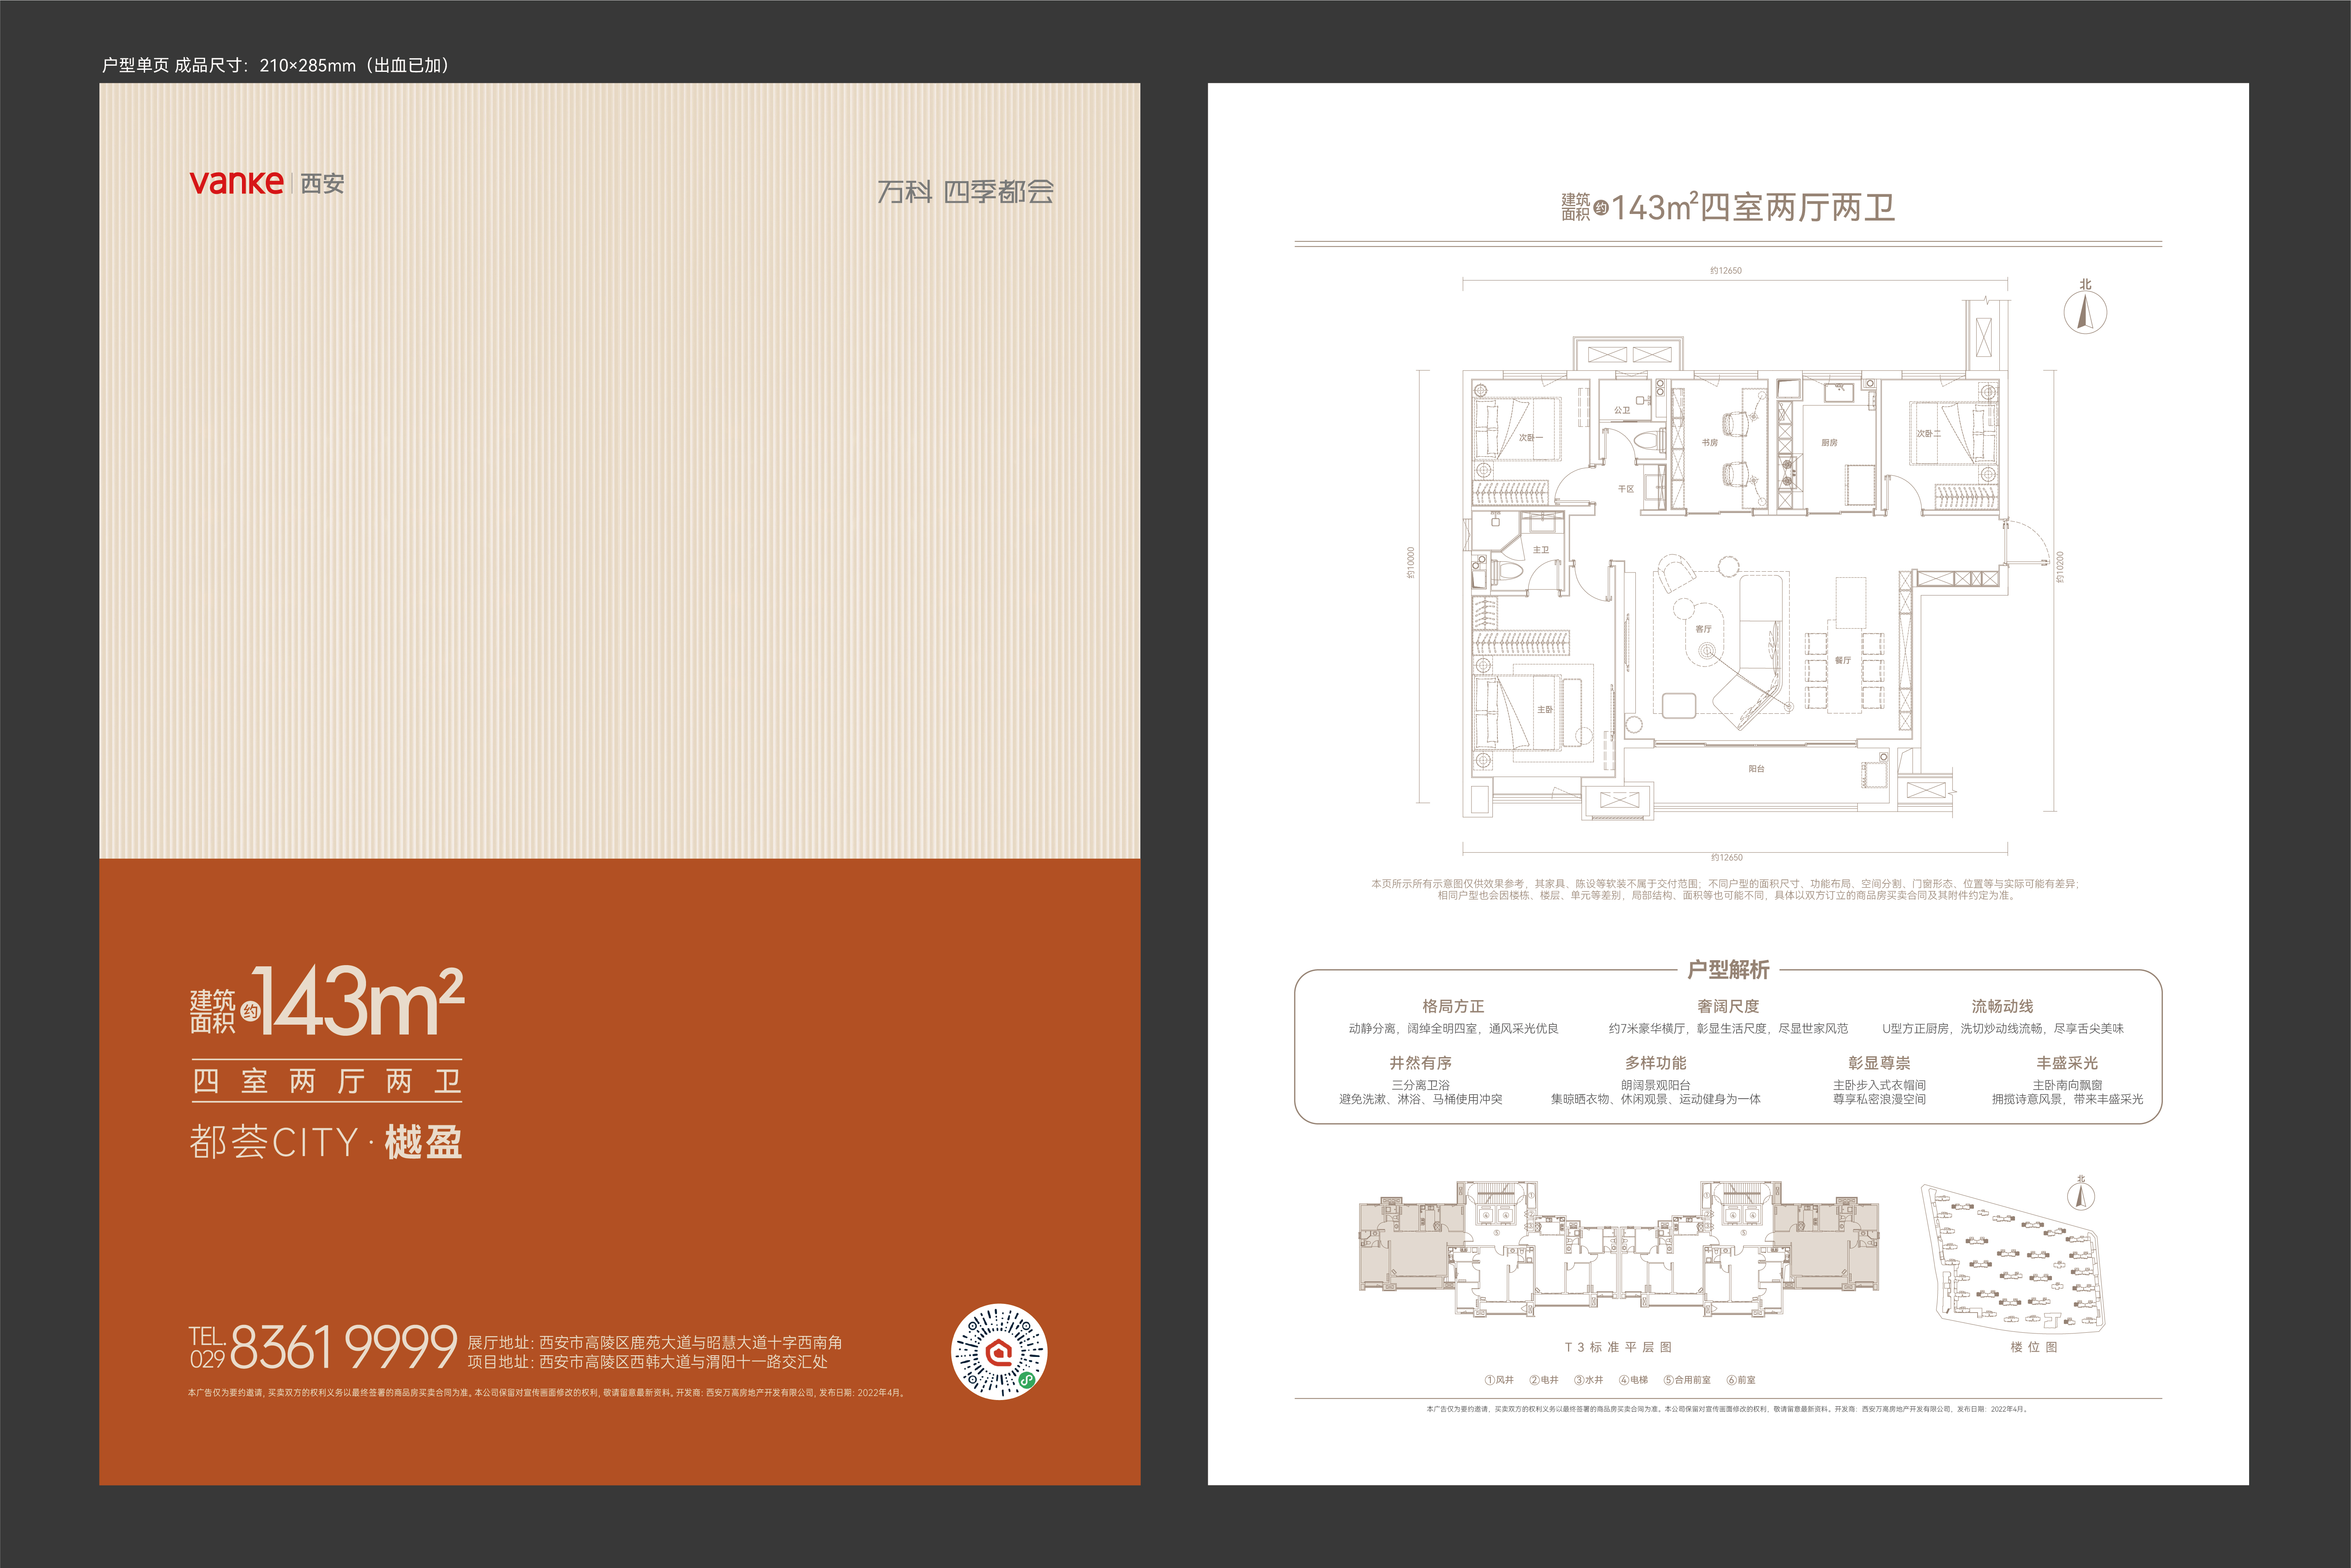Click the site location map thumbnail
This screenshot has height=1568, width=2351.
coord(2012,1260)
